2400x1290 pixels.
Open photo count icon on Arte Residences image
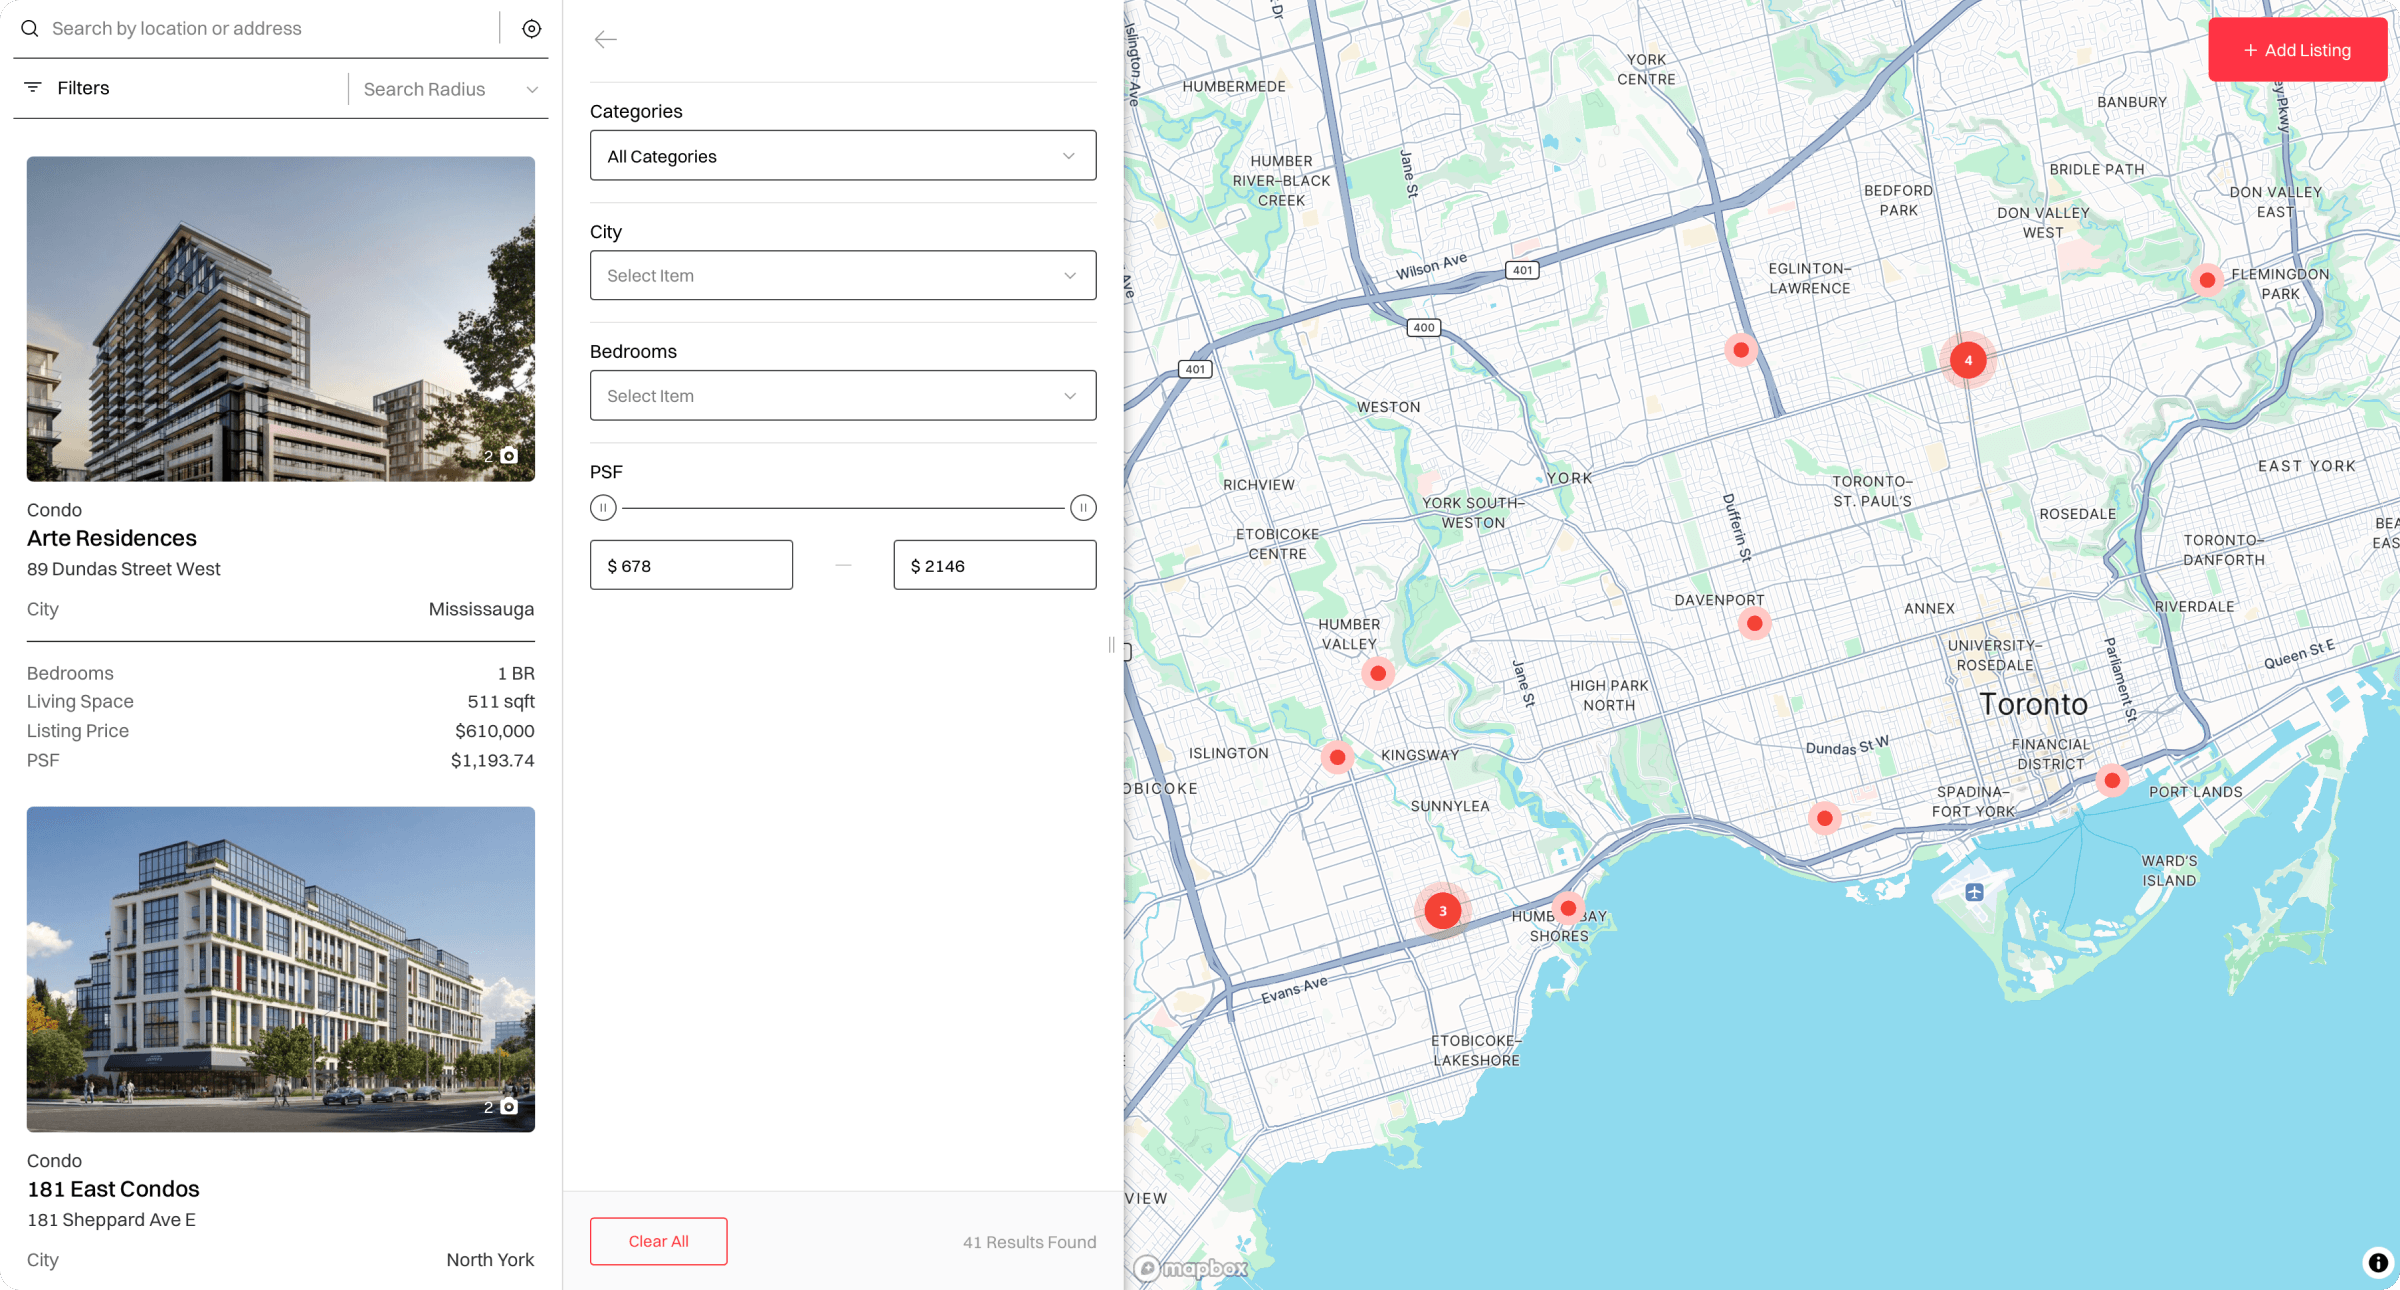[509, 456]
